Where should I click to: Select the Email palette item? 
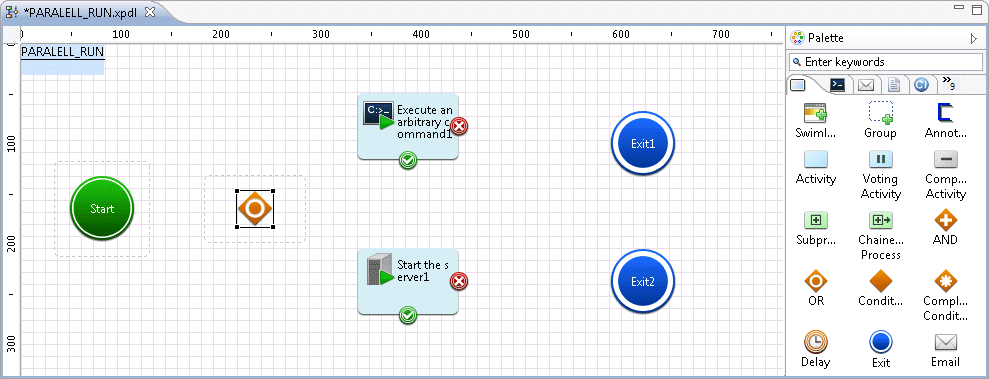click(945, 350)
